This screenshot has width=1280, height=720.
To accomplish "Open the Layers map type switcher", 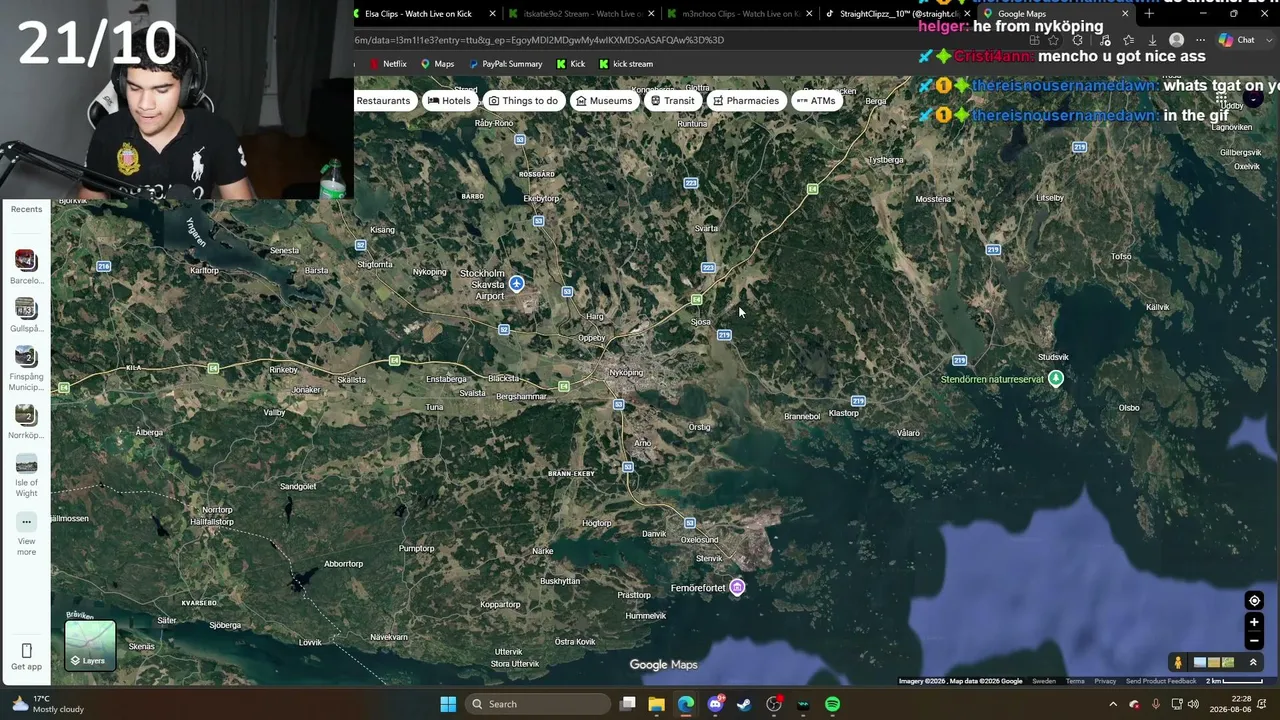I will (90, 645).
